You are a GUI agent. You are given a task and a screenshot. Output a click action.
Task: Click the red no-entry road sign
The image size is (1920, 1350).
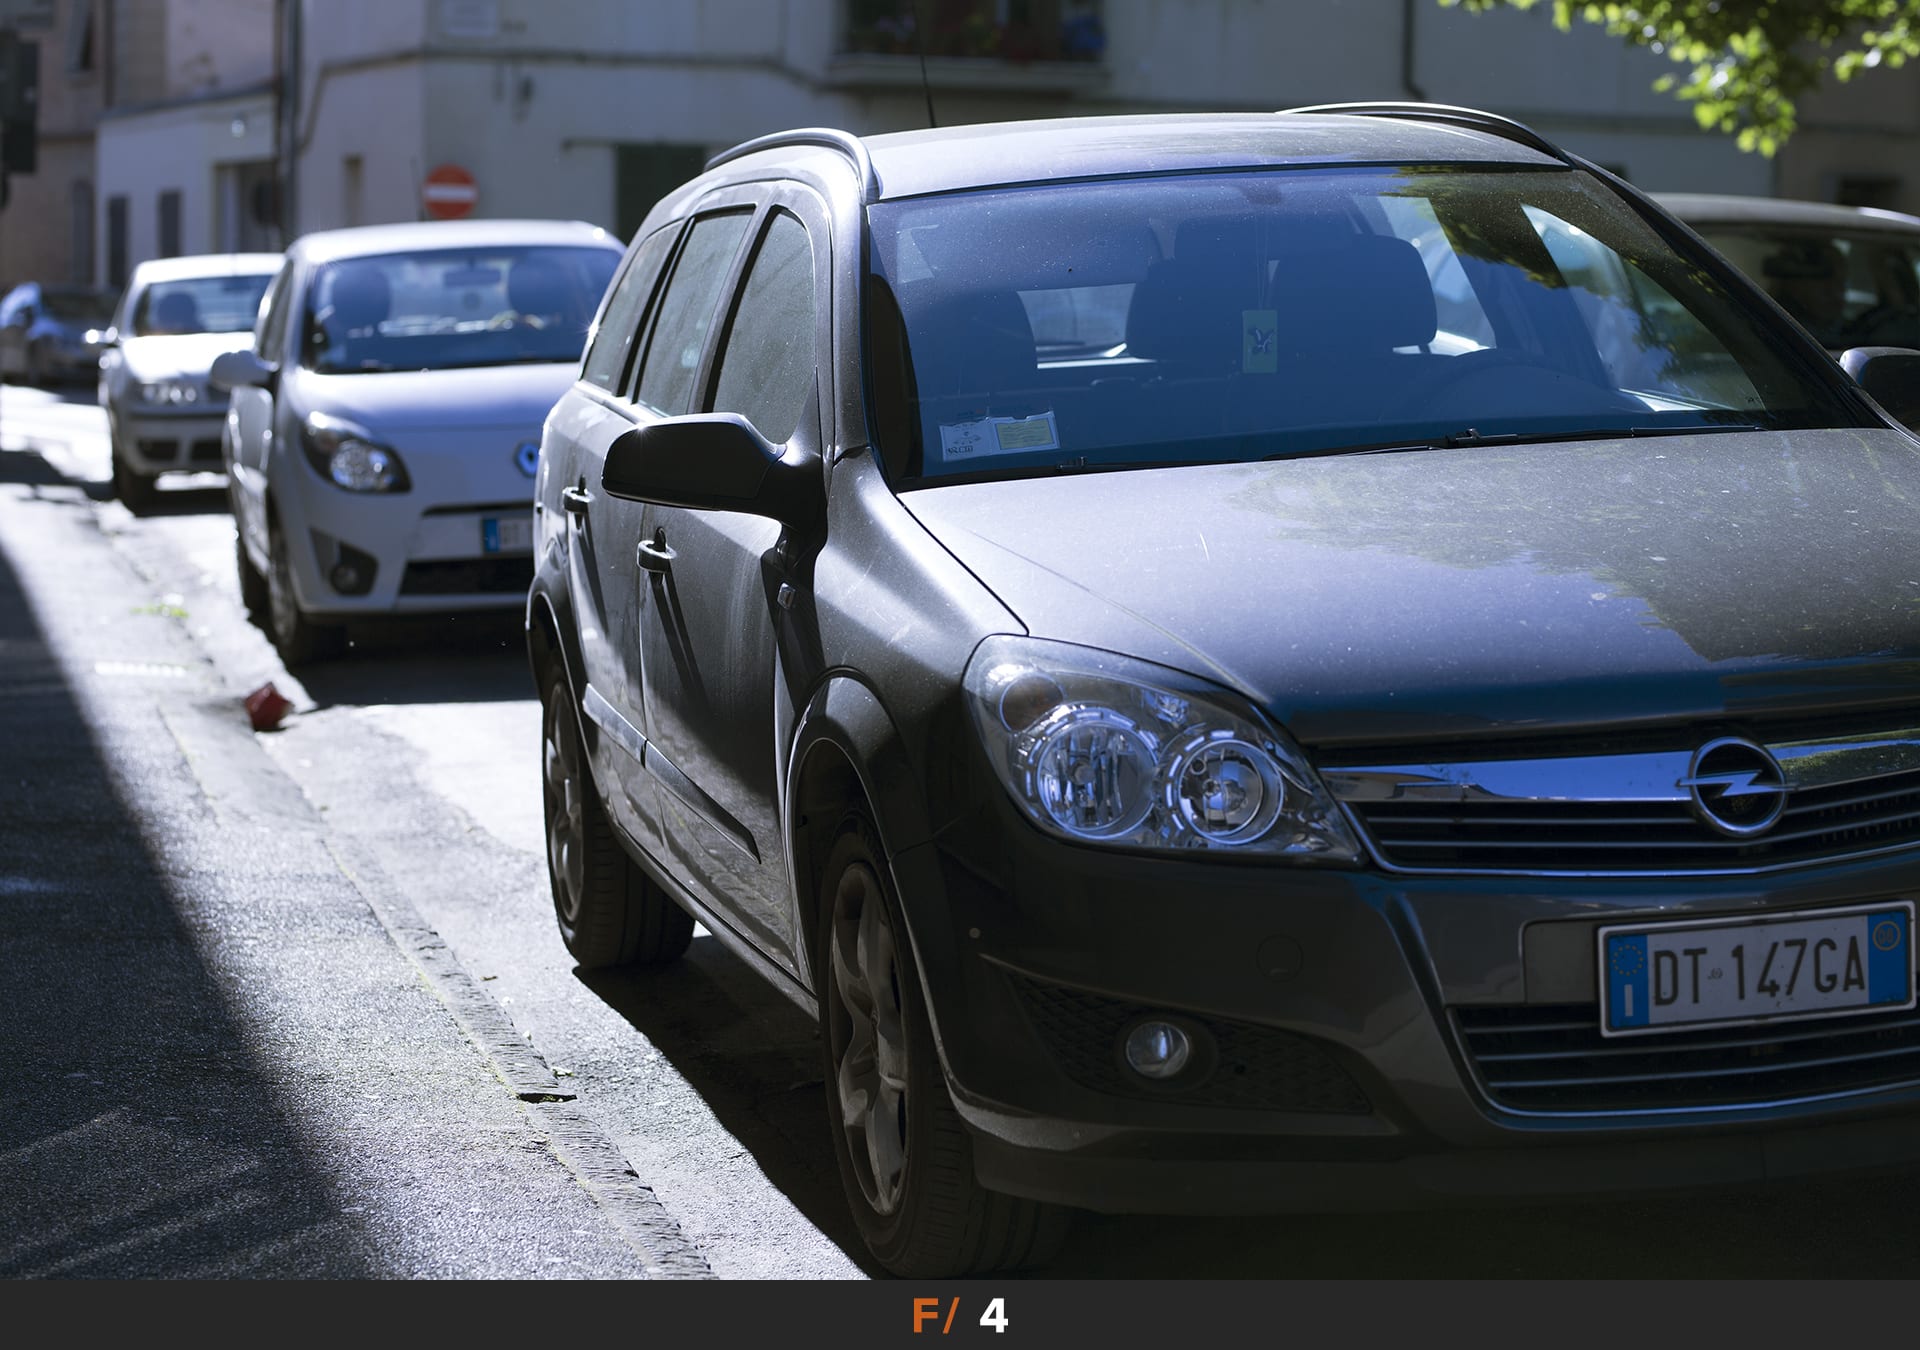pos(449,192)
